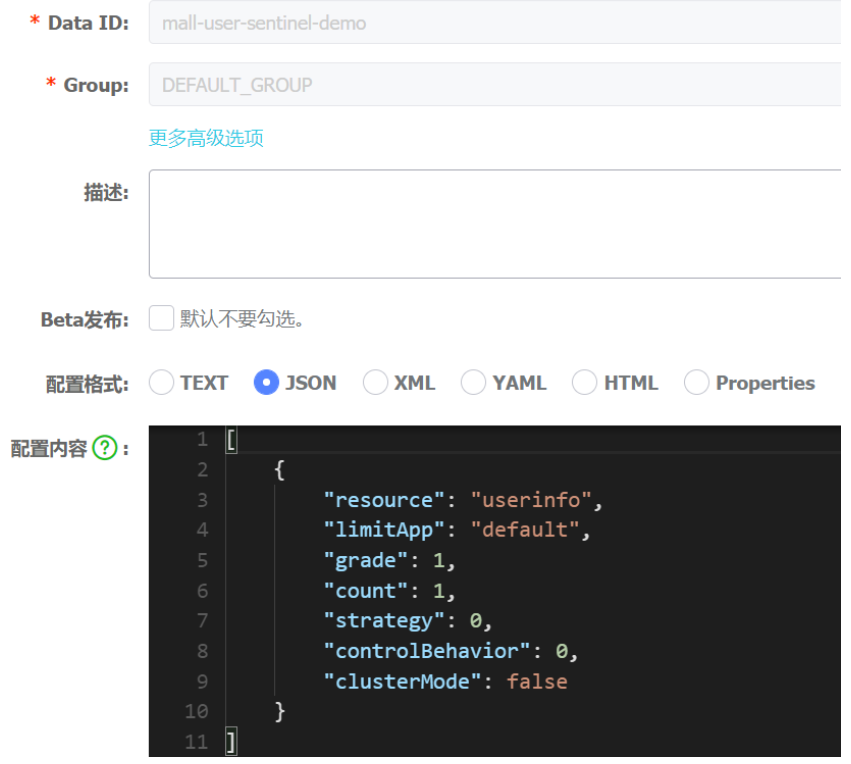Screen dimensions: 851x764
Task: Set config format to Properties
Action: tap(697, 382)
